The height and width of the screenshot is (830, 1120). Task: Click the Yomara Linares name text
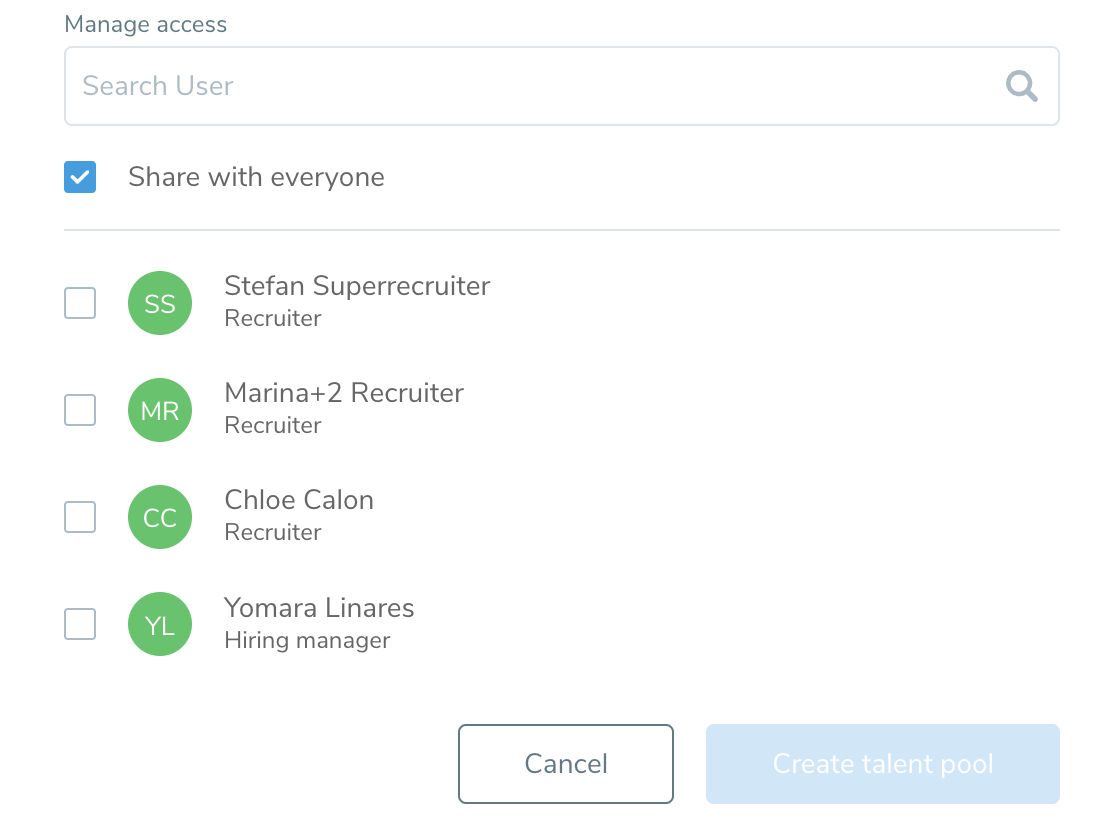pos(319,608)
